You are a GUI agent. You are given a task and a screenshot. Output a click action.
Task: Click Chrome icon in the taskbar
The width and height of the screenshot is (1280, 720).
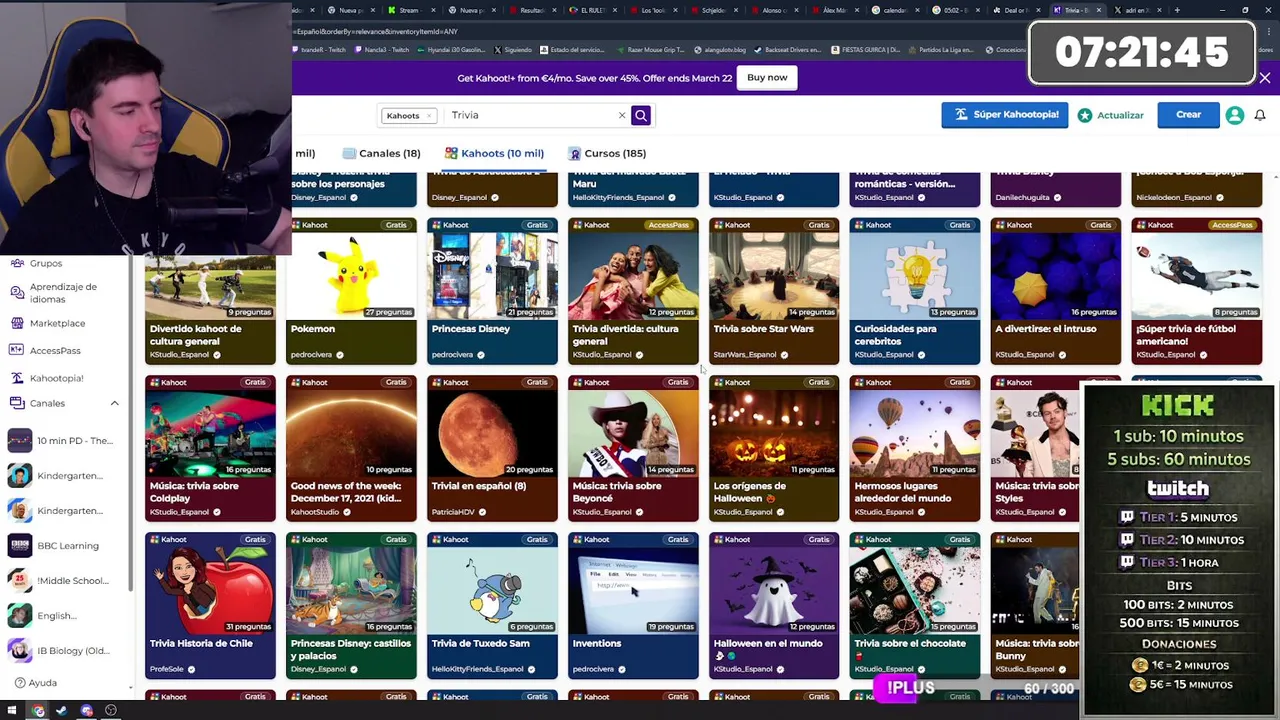[38, 711]
